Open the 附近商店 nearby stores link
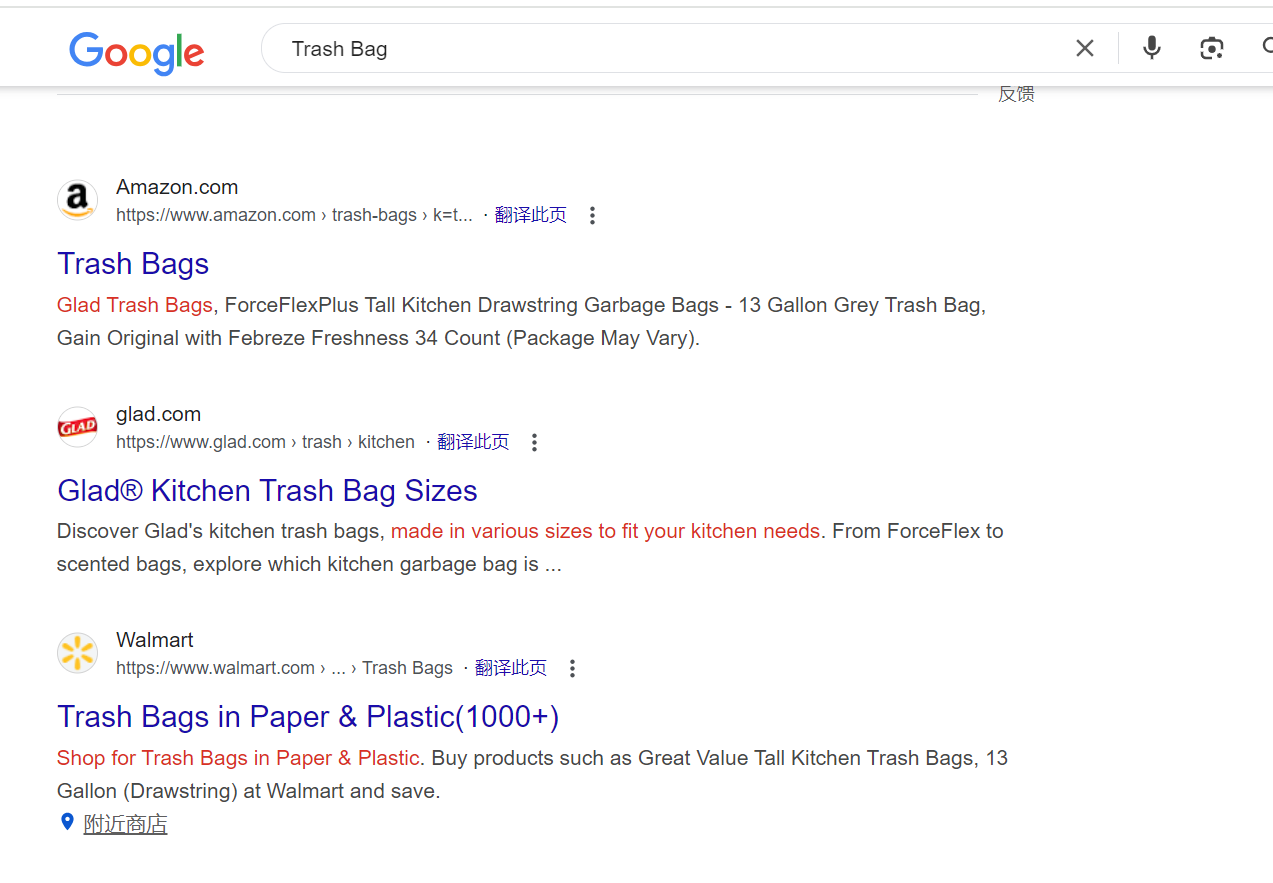The width and height of the screenshot is (1273, 883). click(125, 824)
